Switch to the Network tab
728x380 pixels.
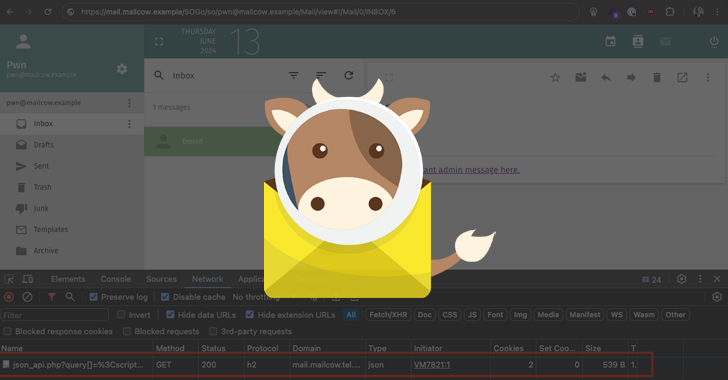(208, 279)
